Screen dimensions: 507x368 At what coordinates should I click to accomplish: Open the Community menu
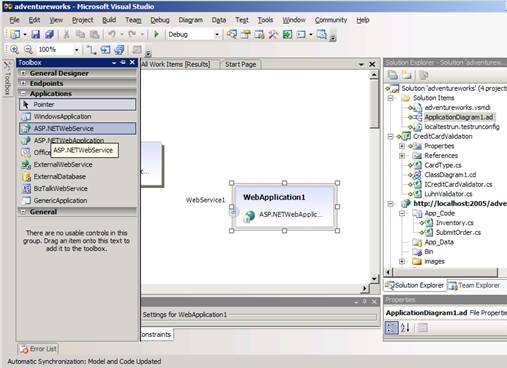pyautogui.click(x=331, y=20)
